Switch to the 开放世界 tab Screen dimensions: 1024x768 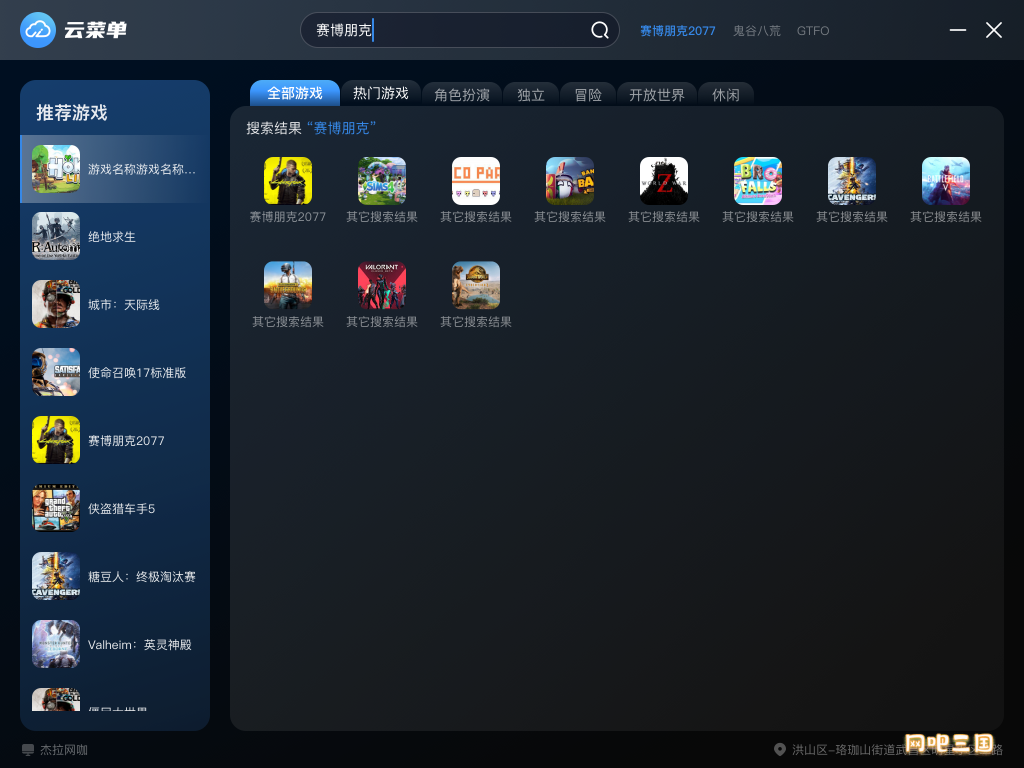(x=656, y=95)
